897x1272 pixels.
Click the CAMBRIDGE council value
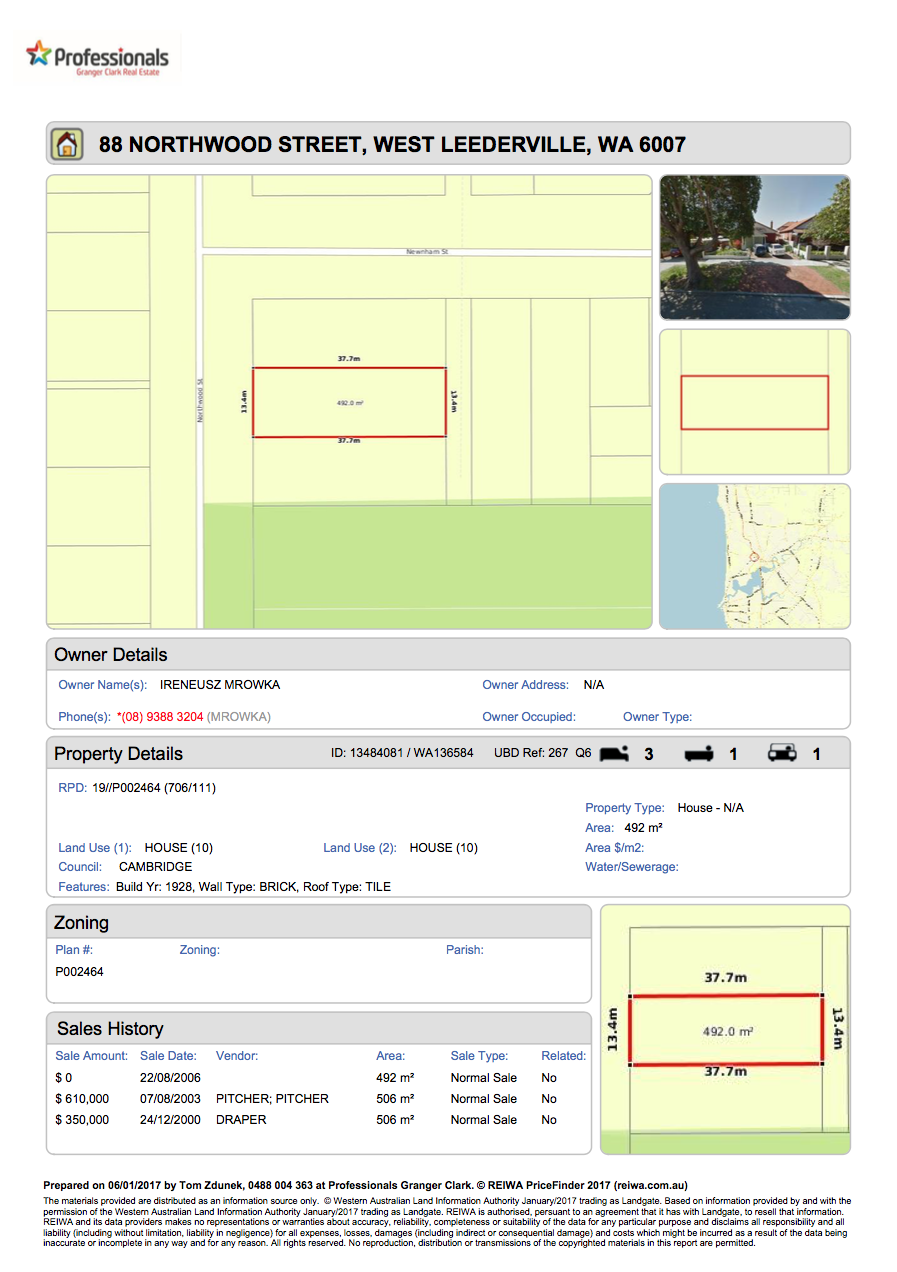155,867
